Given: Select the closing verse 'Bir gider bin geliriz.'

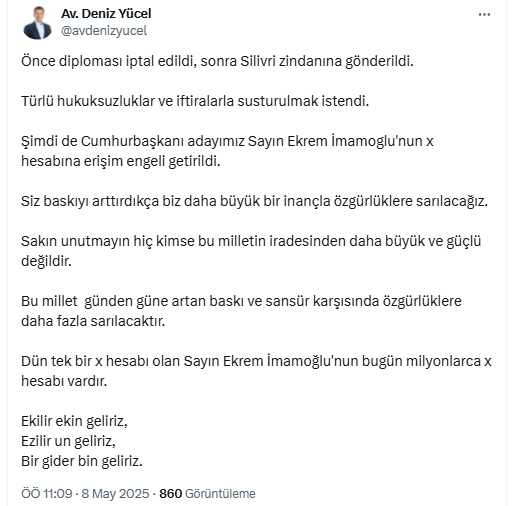Looking at the screenshot, I should pos(82,461).
